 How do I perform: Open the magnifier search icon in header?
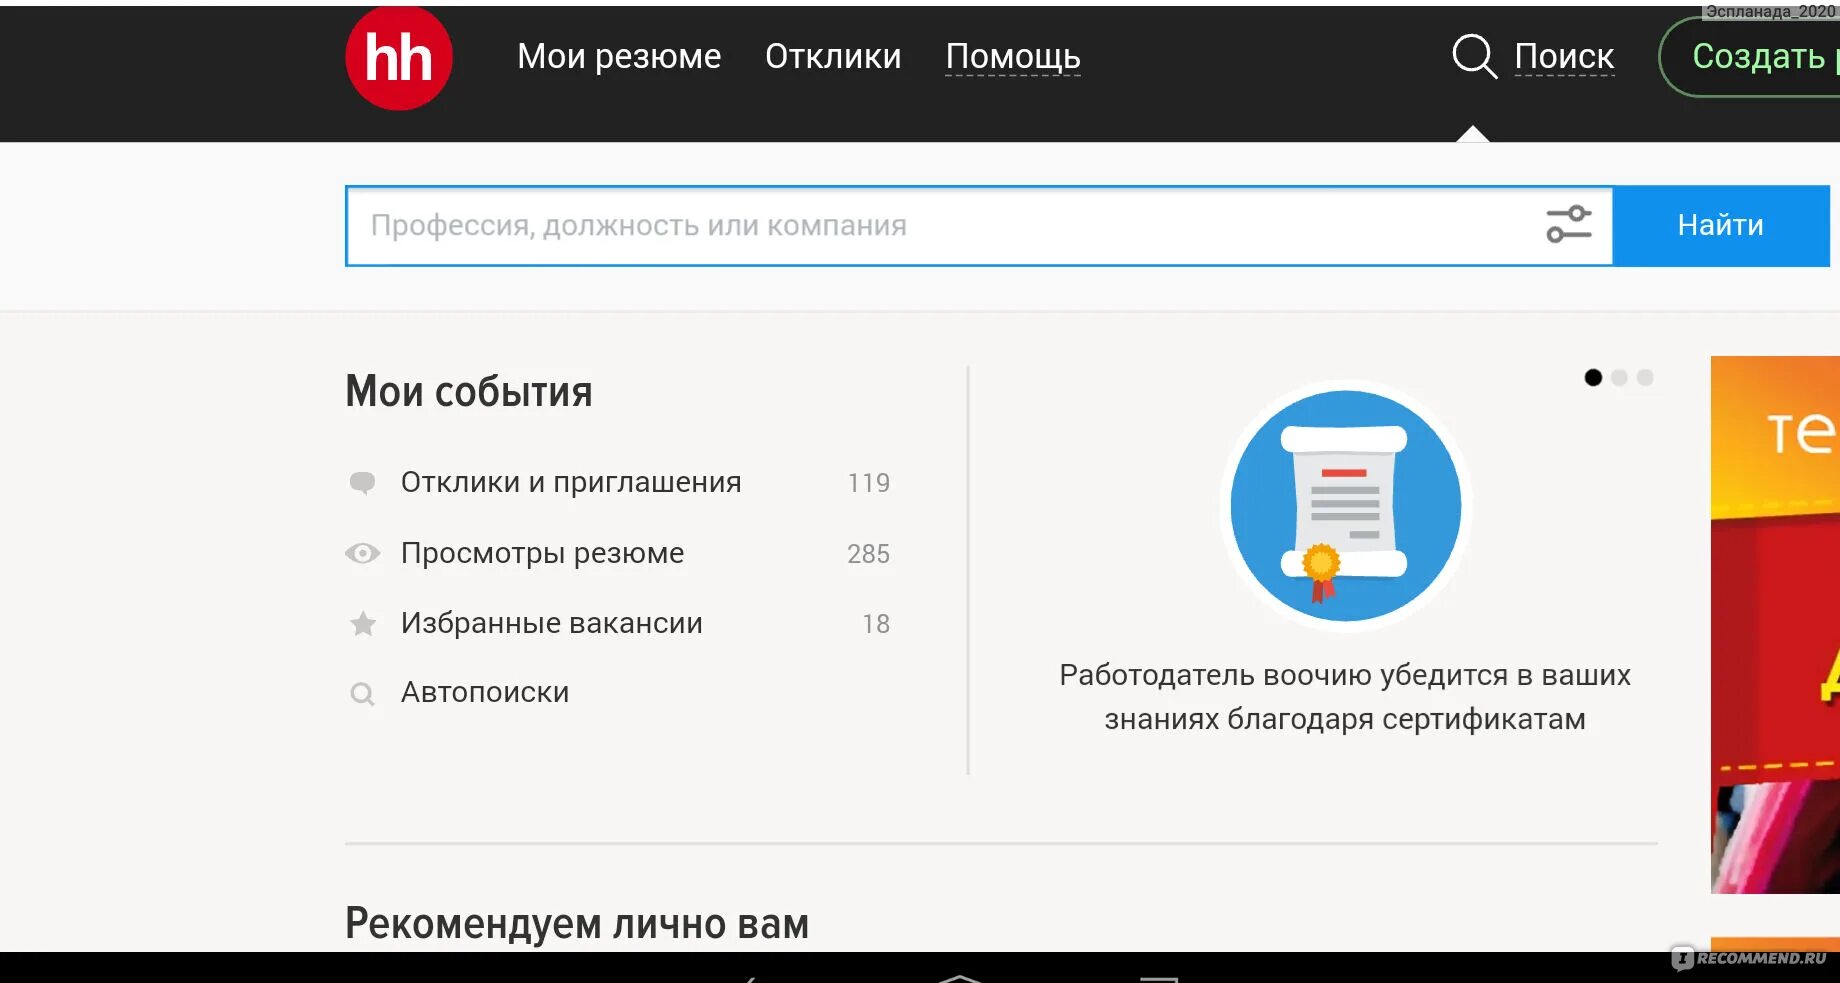[1474, 56]
